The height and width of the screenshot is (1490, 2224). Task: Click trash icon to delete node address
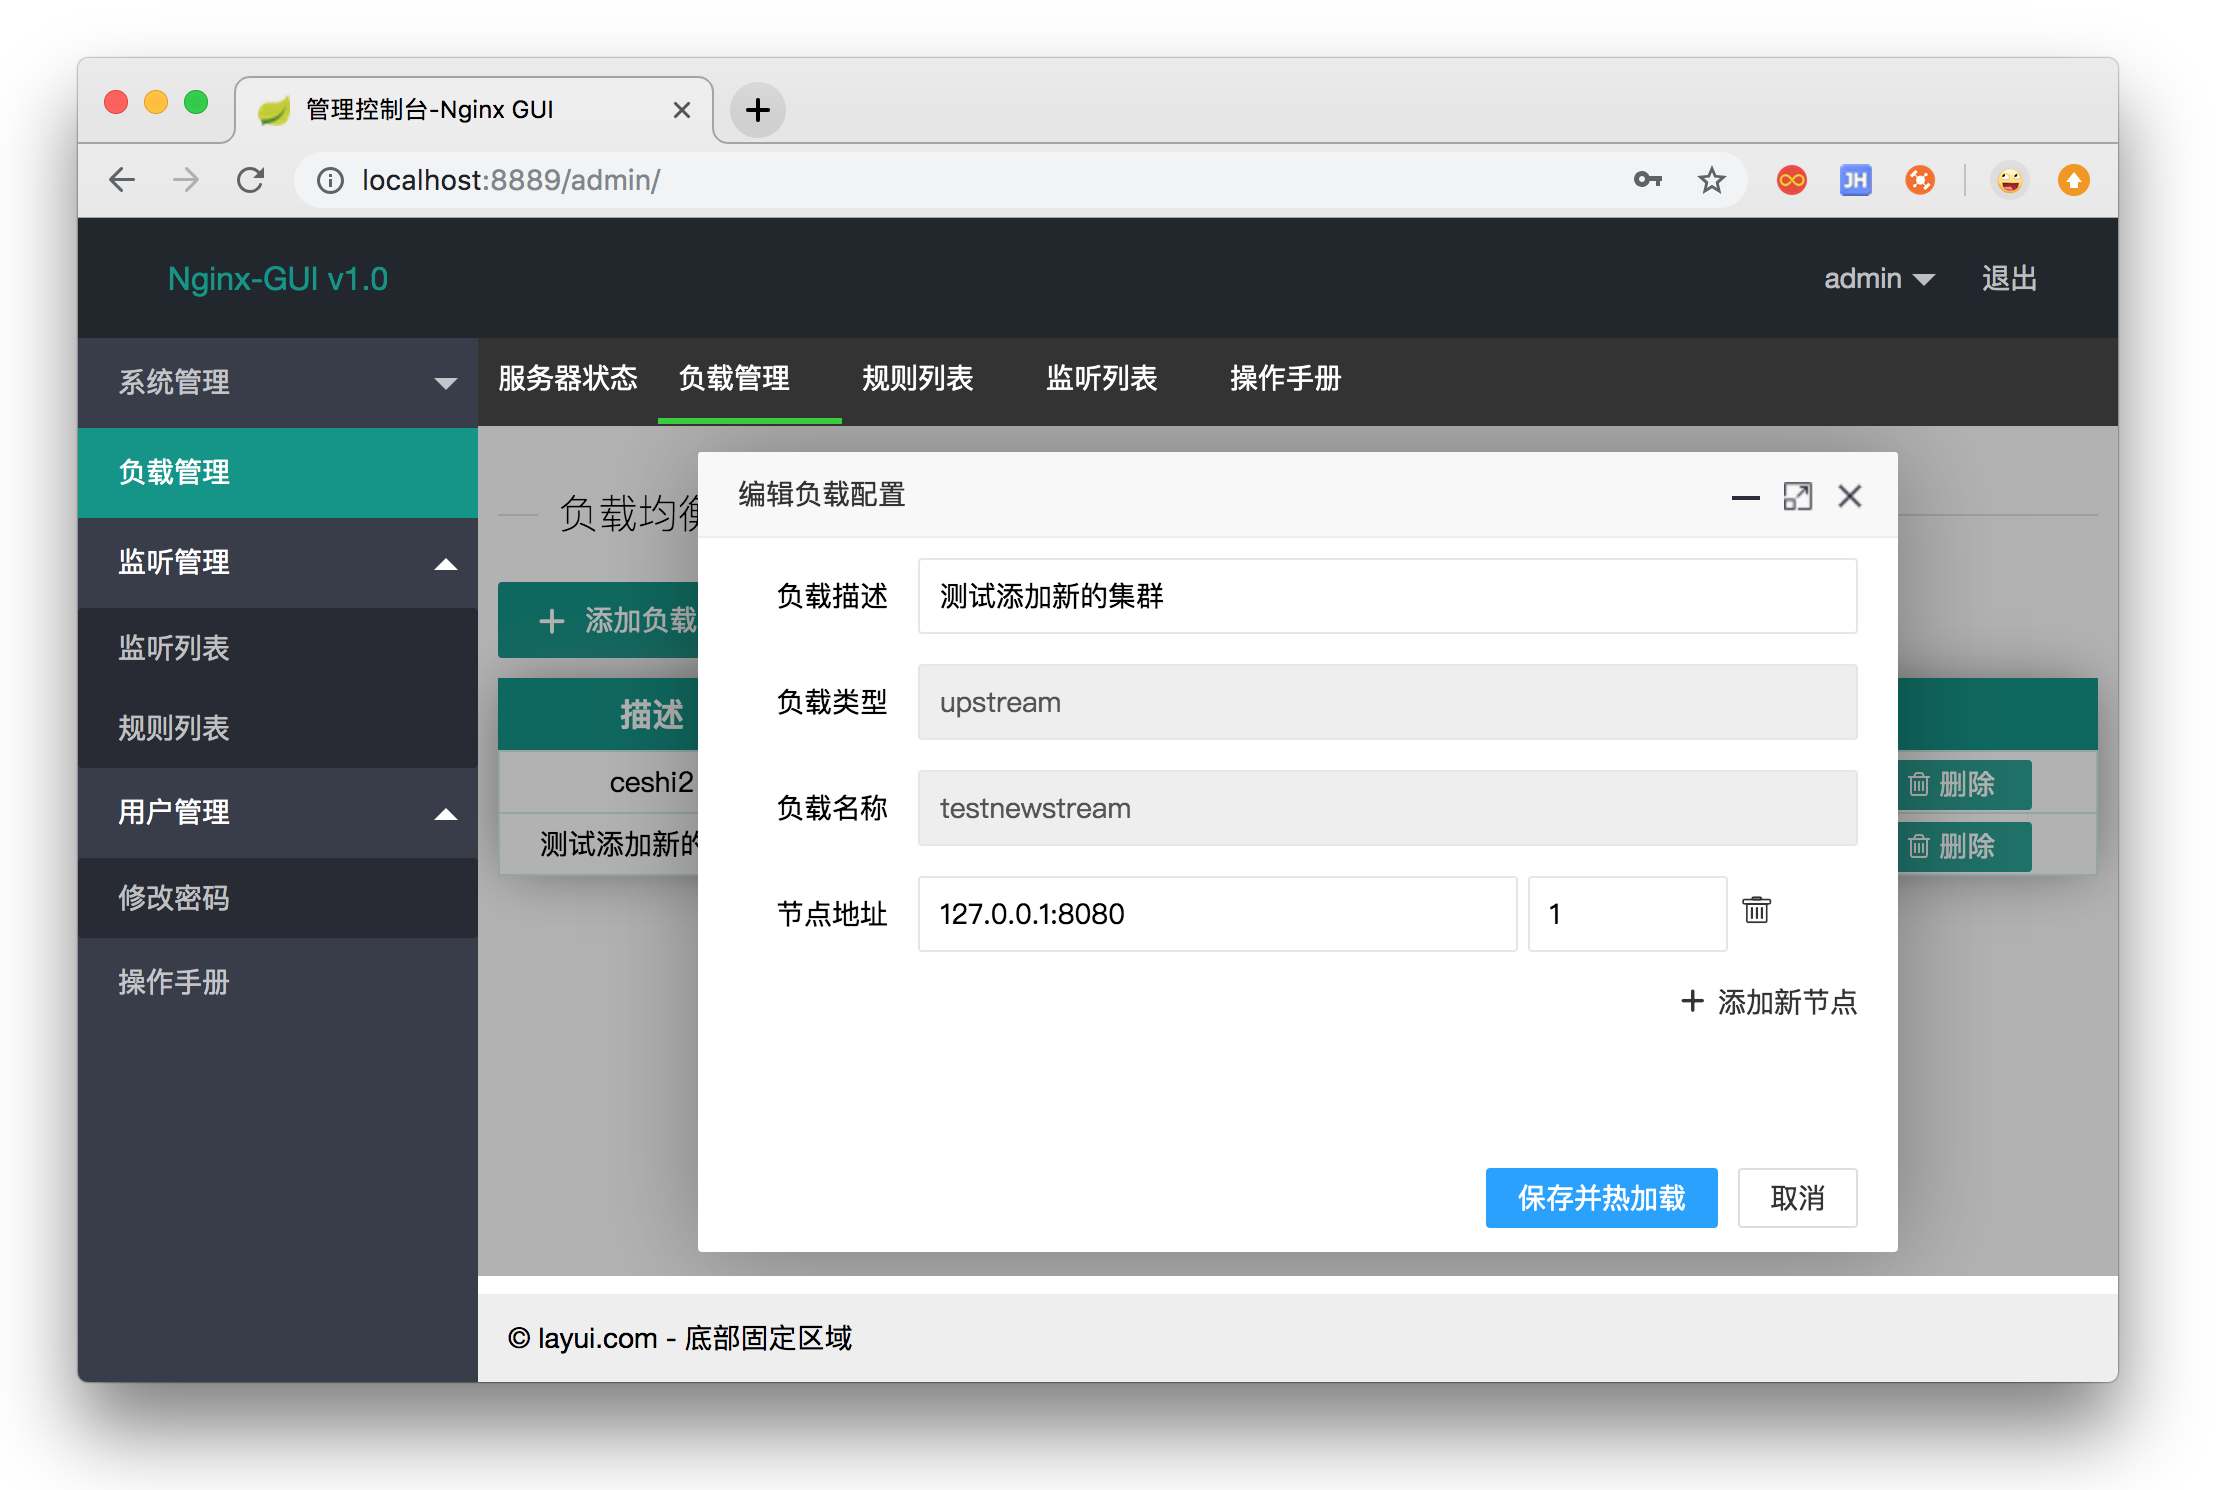coord(1756,910)
